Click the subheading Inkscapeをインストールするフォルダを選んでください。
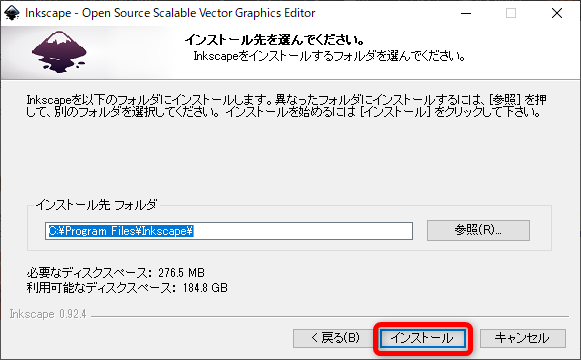This screenshot has width=581, height=360. coord(329,56)
